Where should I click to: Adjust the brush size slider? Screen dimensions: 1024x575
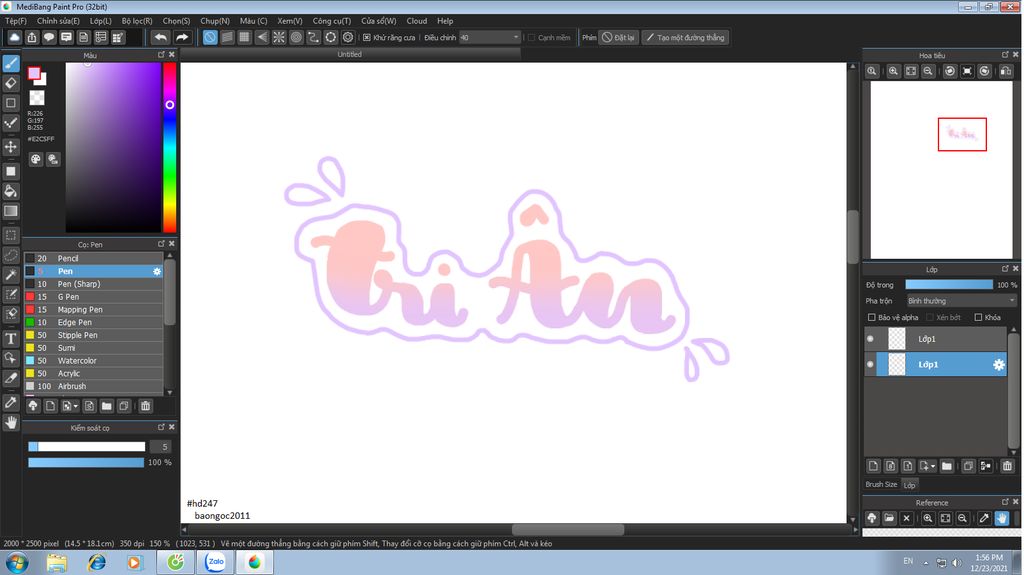point(86,446)
